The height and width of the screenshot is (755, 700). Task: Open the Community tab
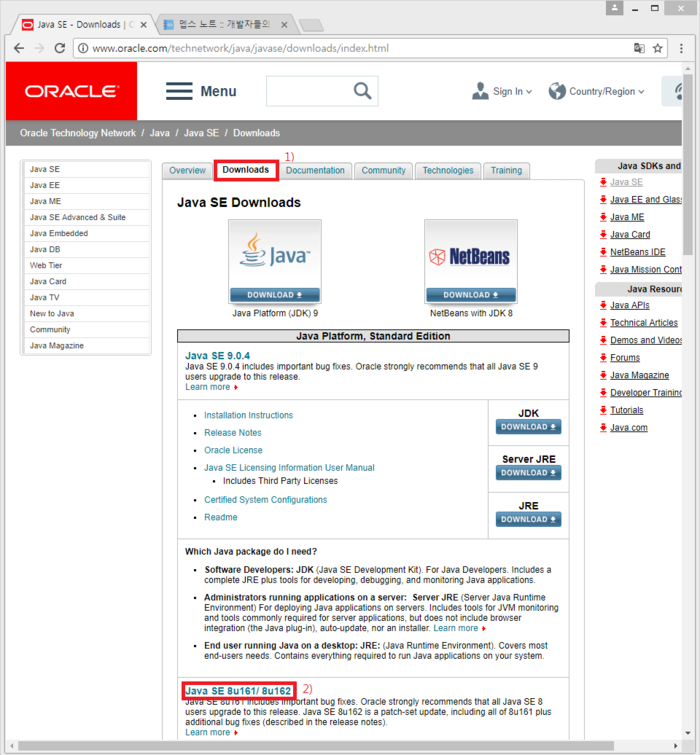click(384, 170)
